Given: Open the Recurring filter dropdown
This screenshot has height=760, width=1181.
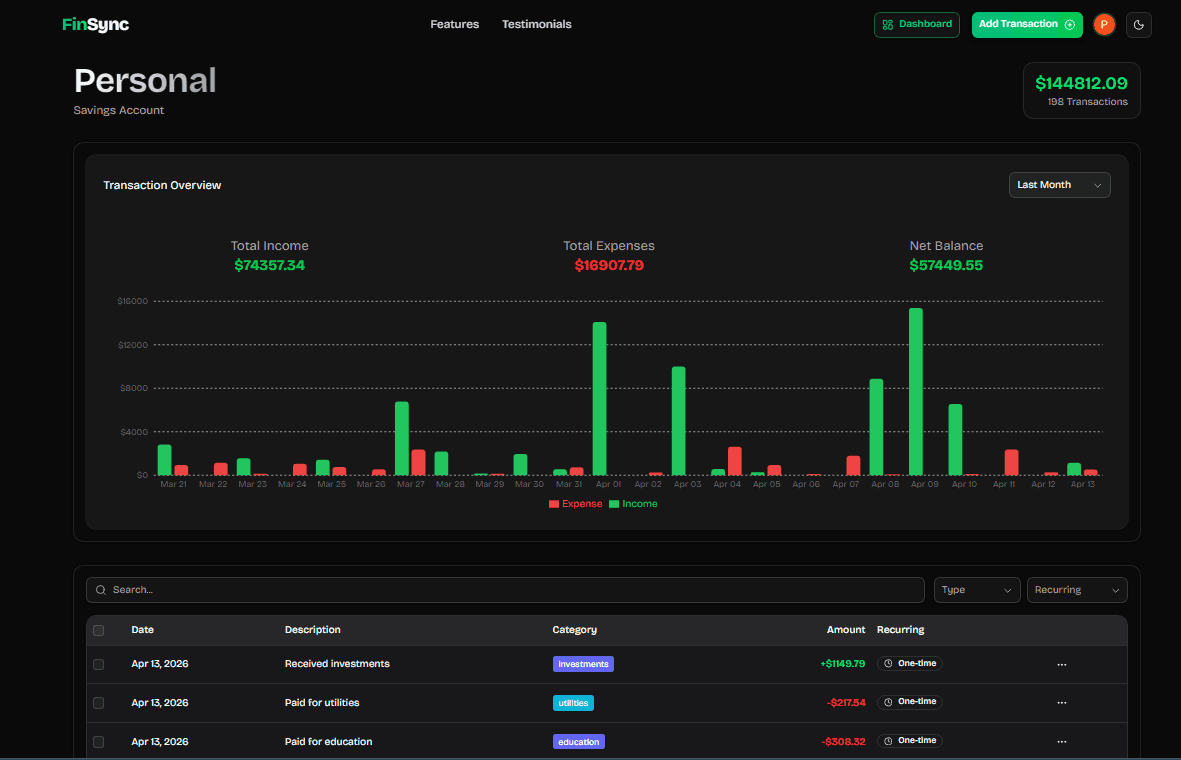Looking at the screenshot, I should (1076, 590).
